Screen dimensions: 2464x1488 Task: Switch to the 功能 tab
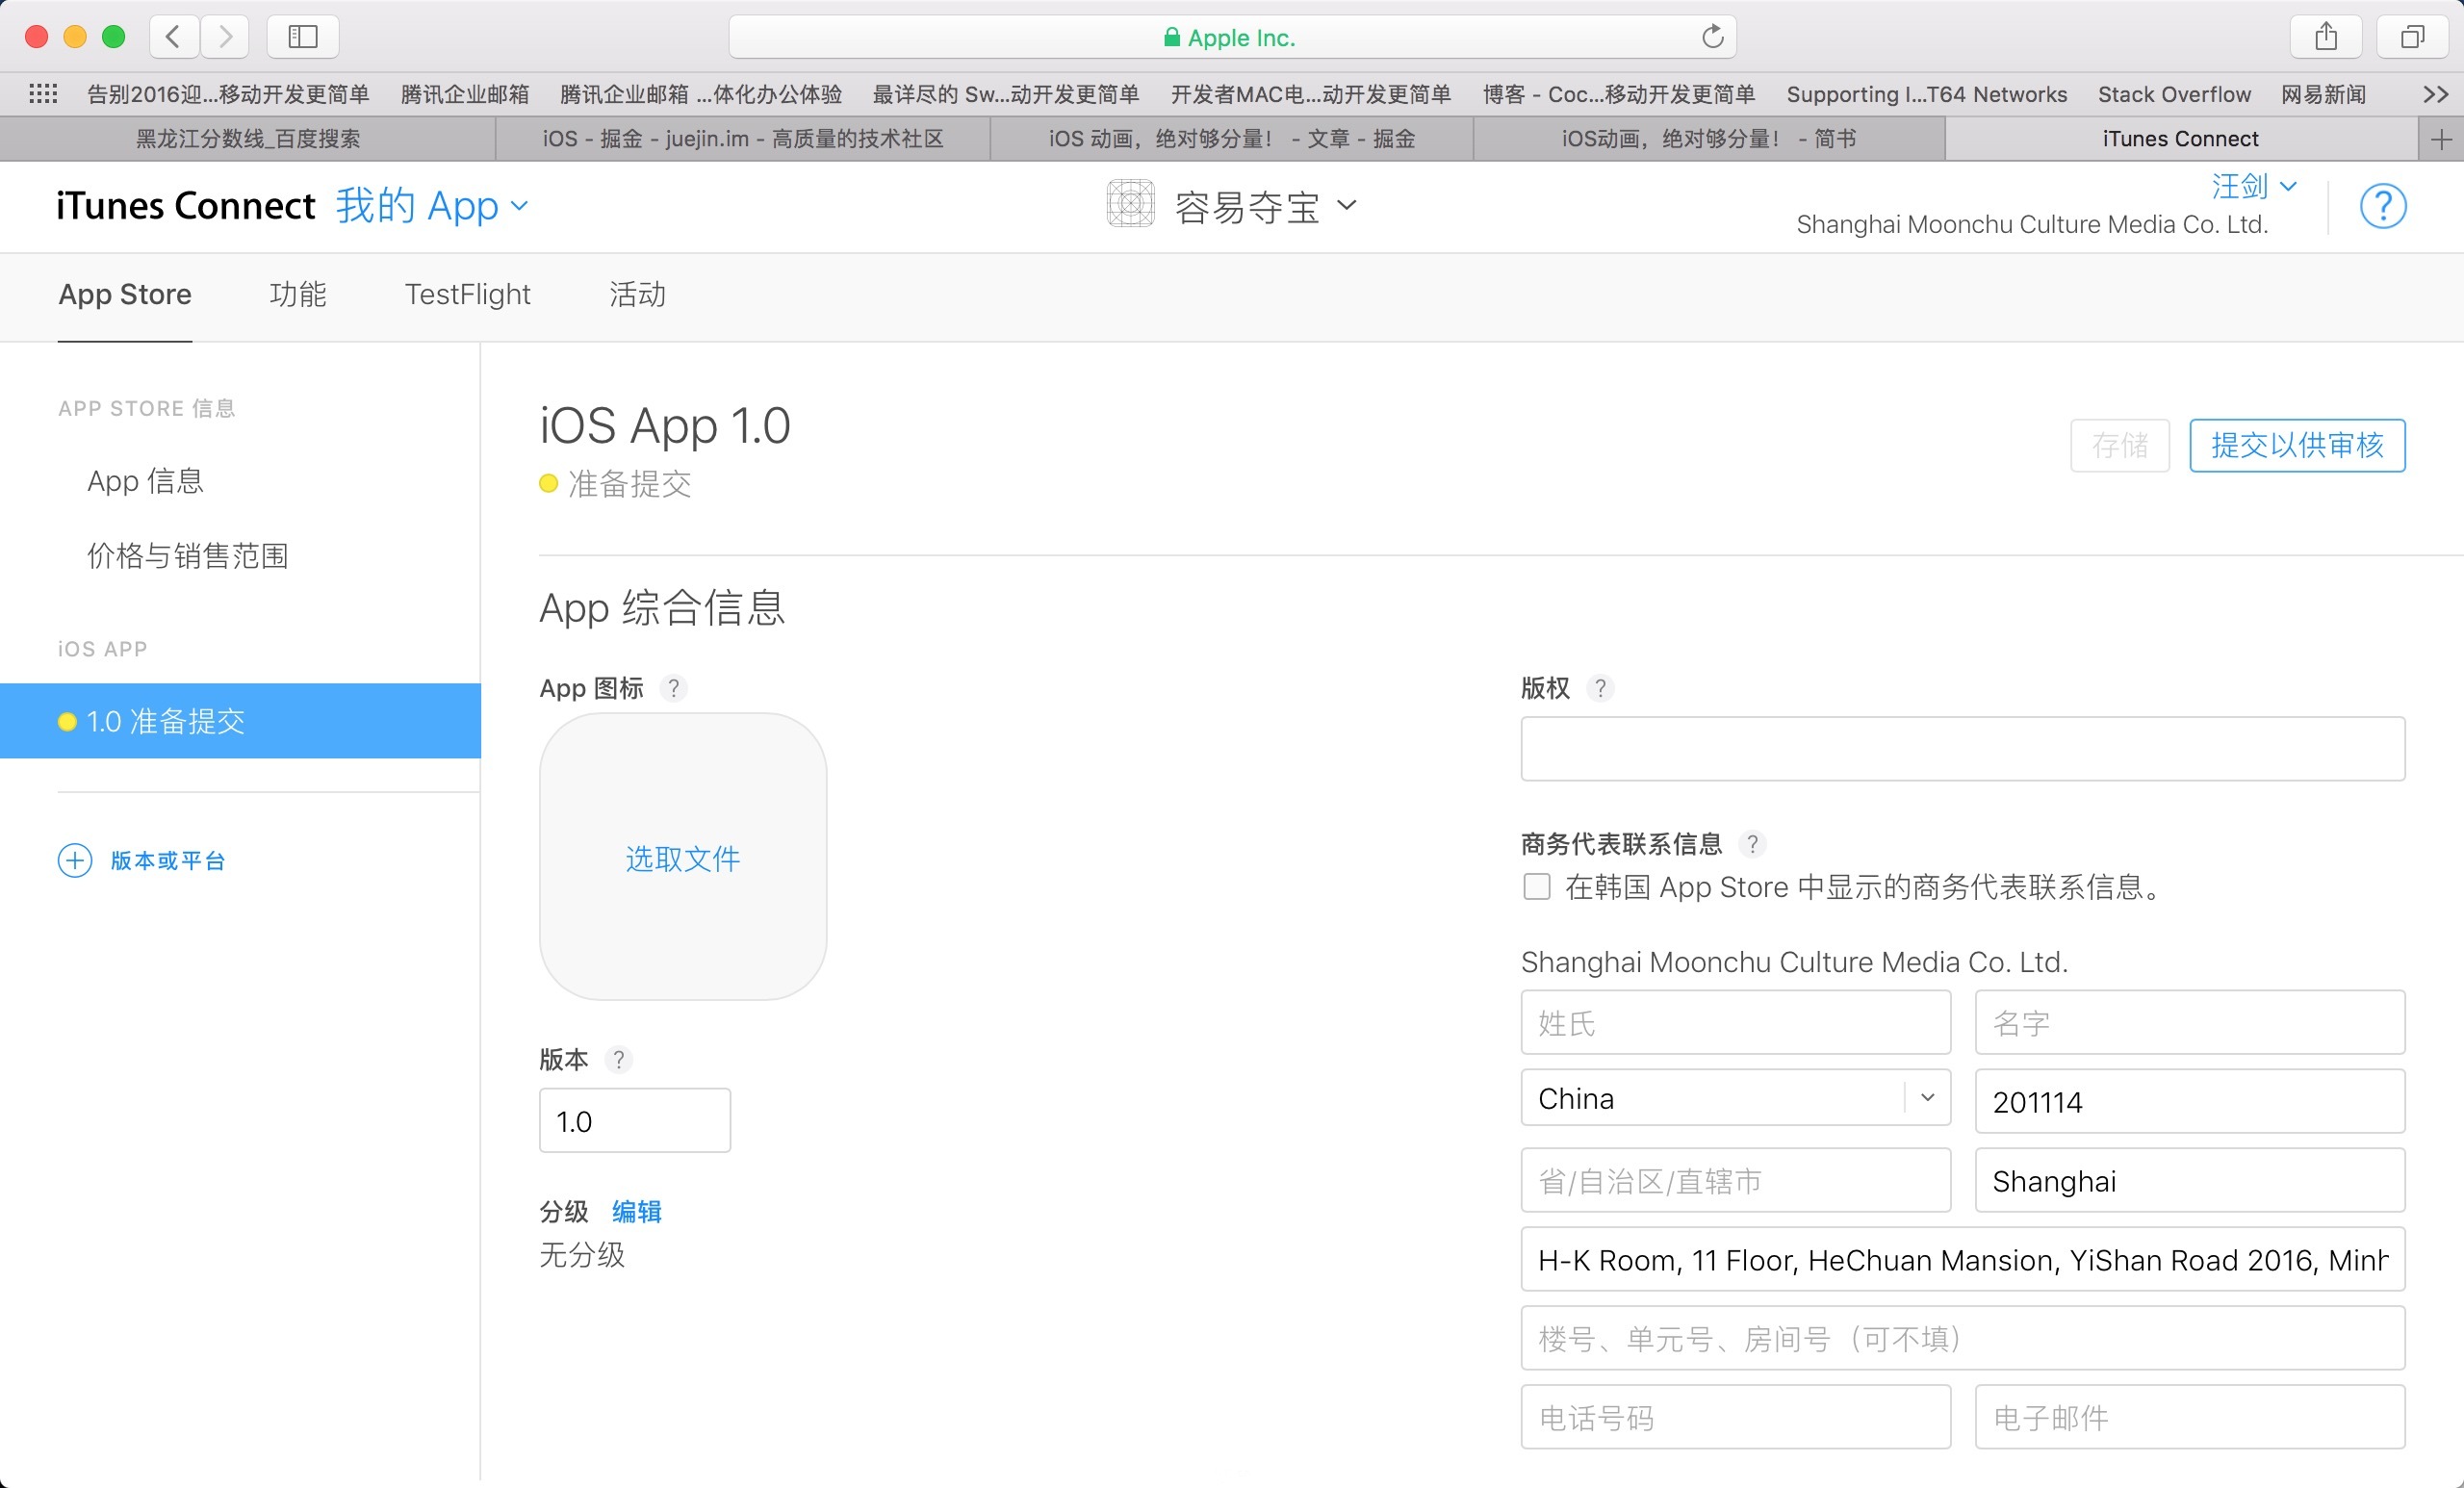pos(298,294)
